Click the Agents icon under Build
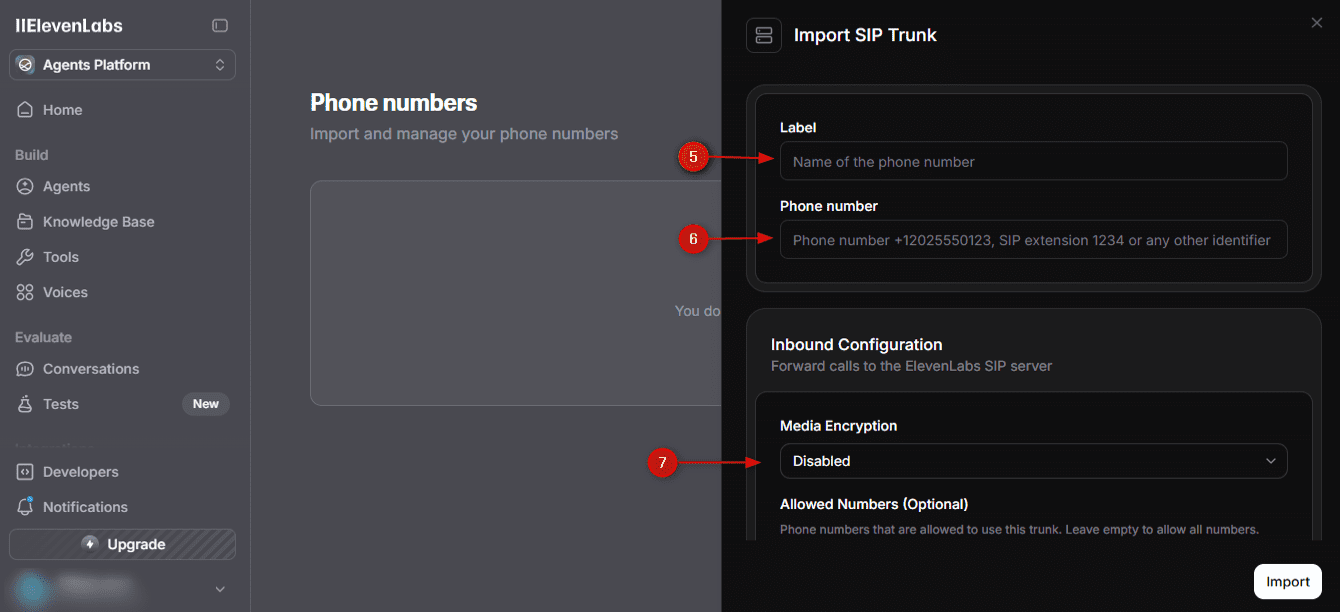Viewport: 1340px width, 612px height. (x=25, y=186)
